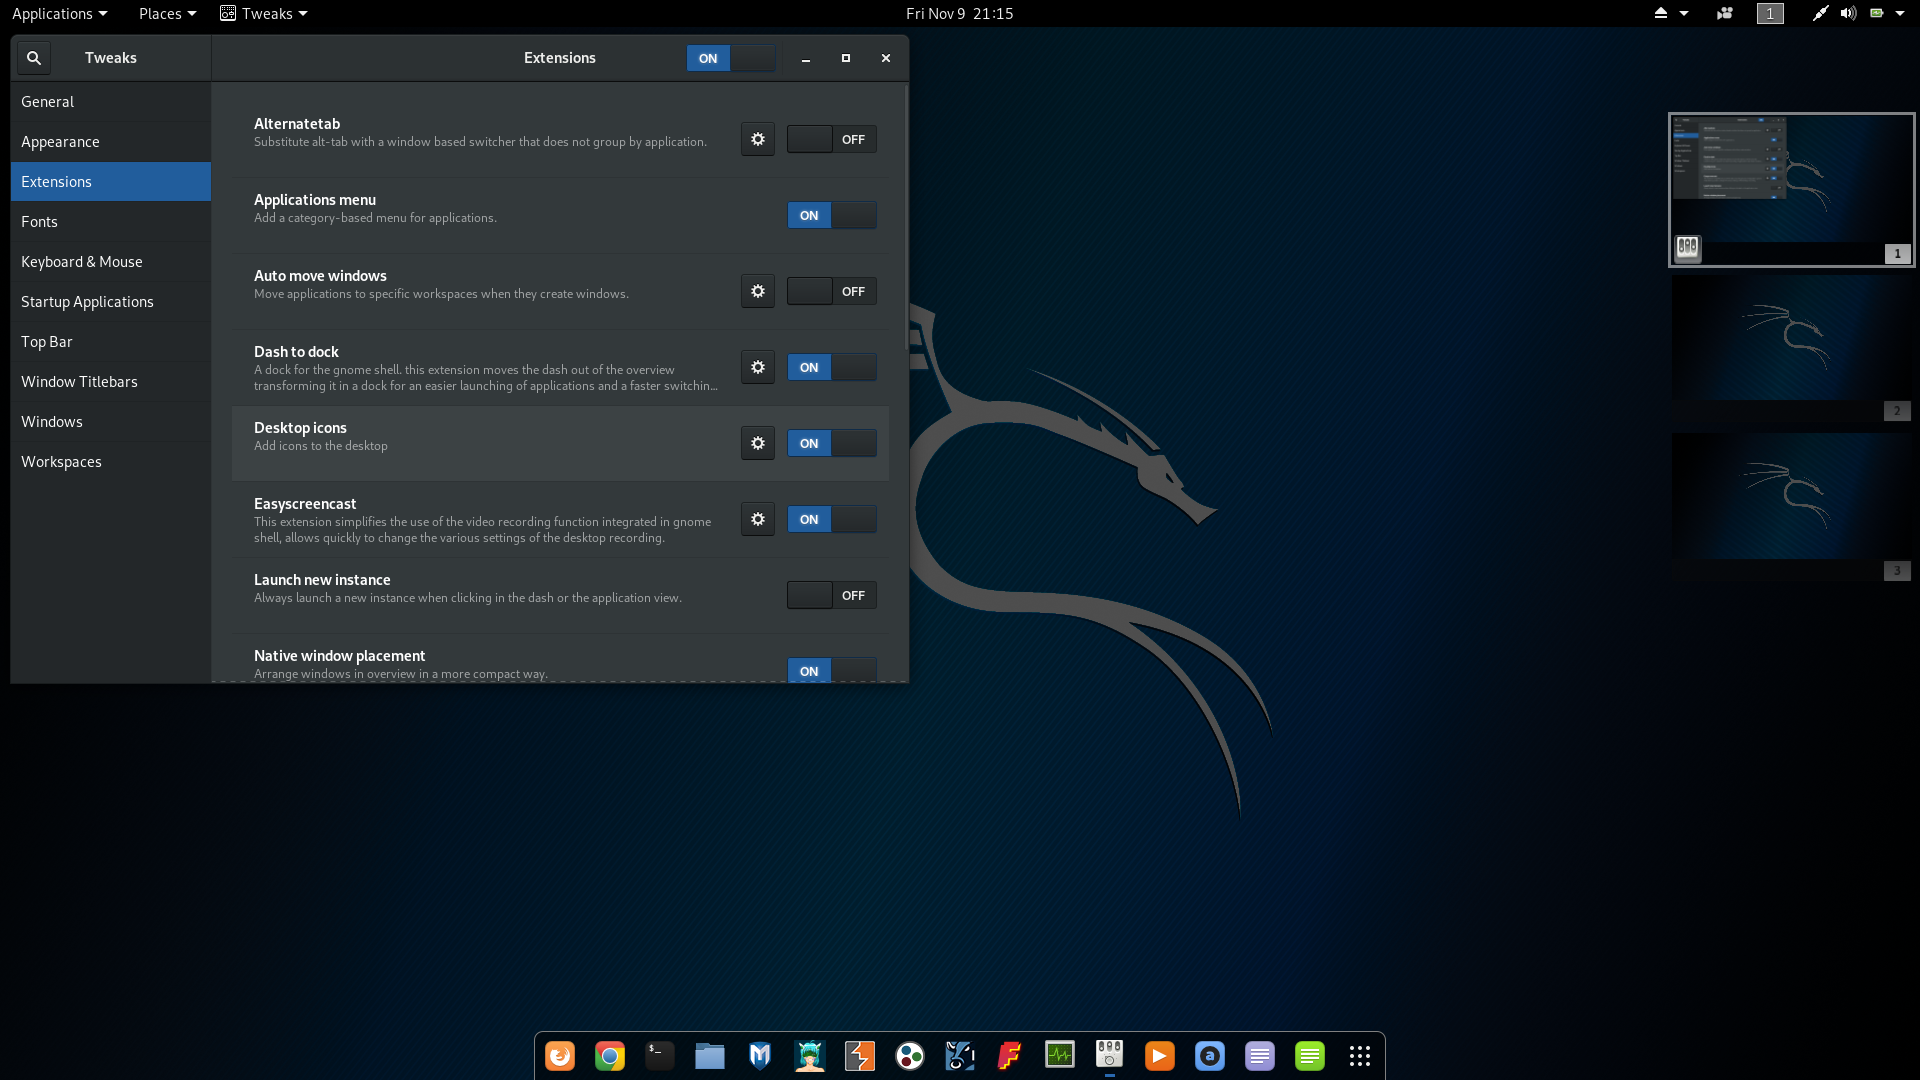Open clock and calendar 'Fri Nov 9 21:15'
The image size is (1920, 1080).
click(x=959, y=13)
